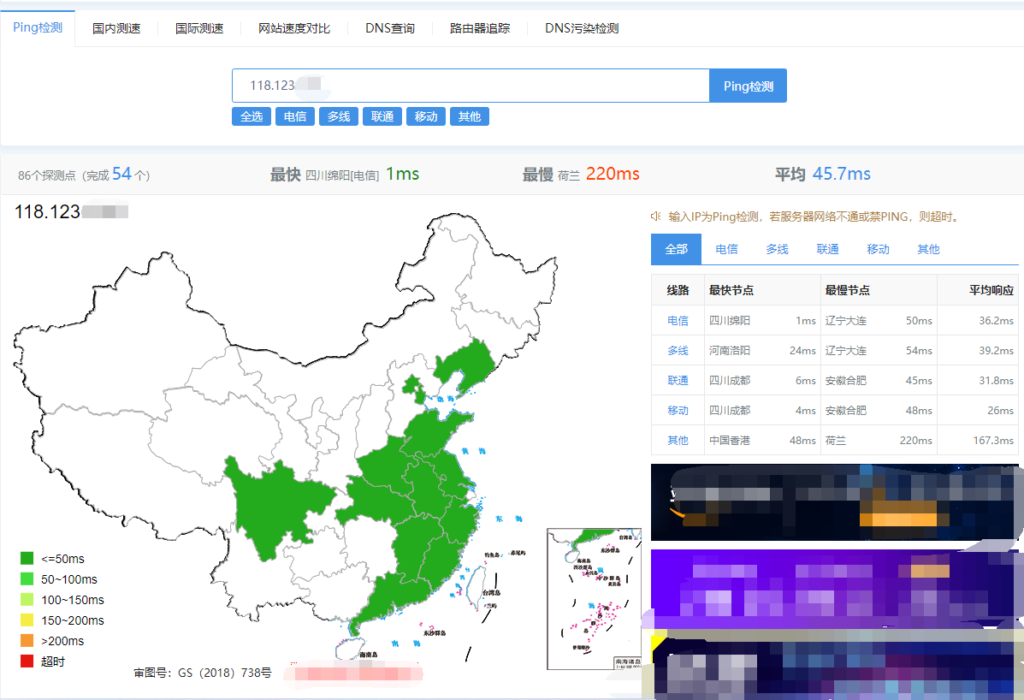
Task: Switch to the 国际测速 tab
Action: pos(199,28)
